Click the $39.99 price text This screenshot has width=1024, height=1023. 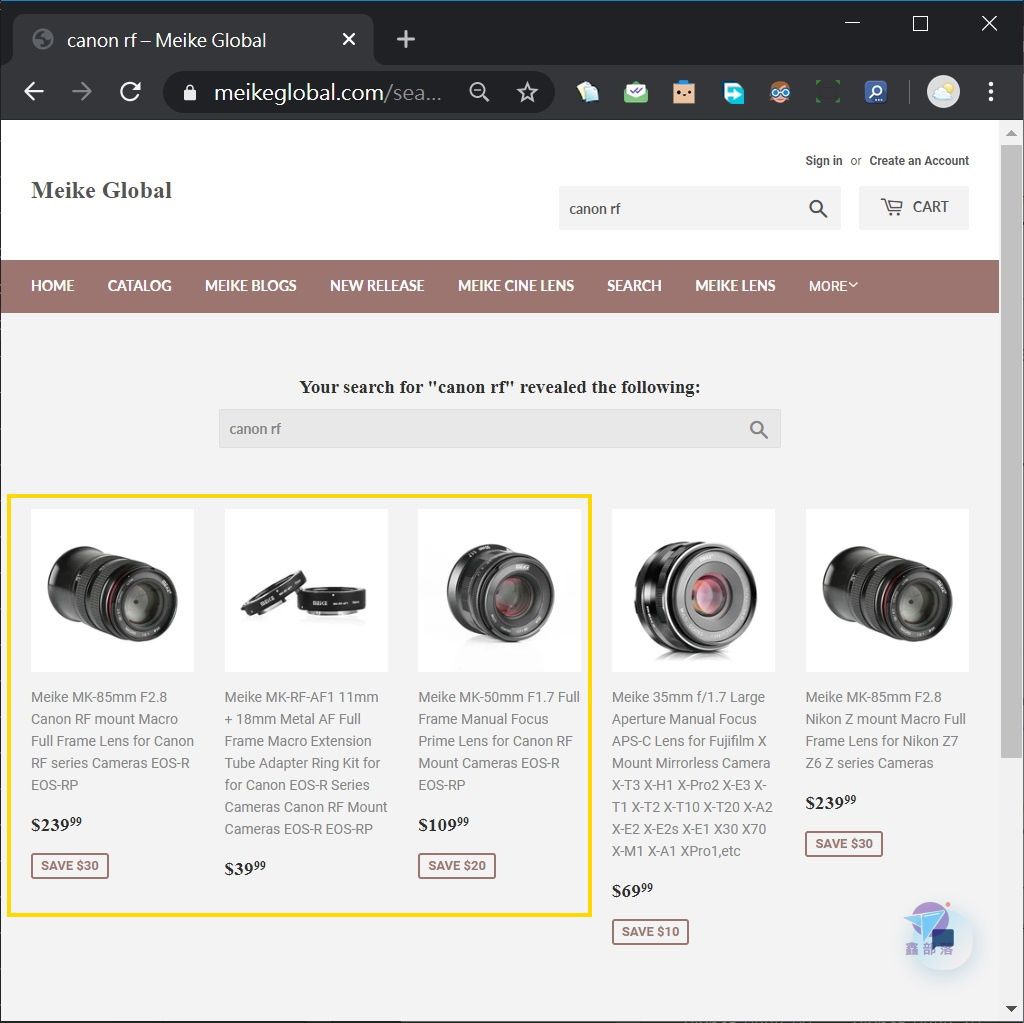coord(245,868)
